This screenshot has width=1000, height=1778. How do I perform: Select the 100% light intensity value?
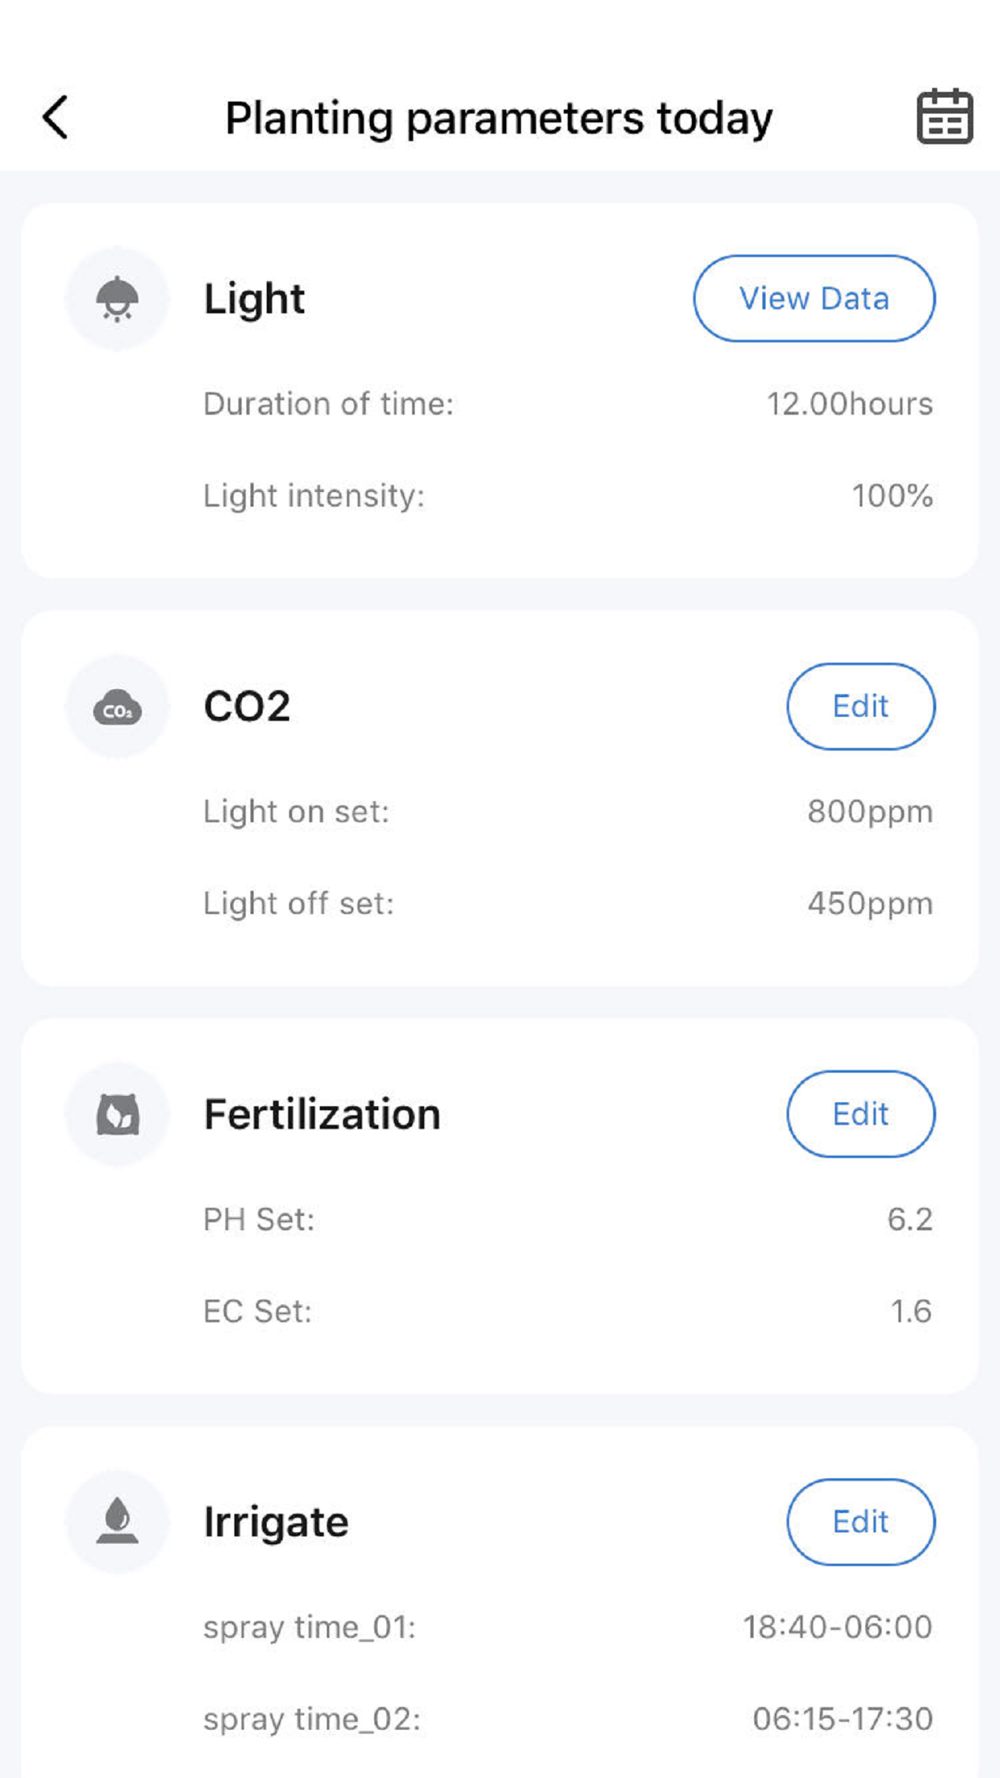[x=892, y=496]
